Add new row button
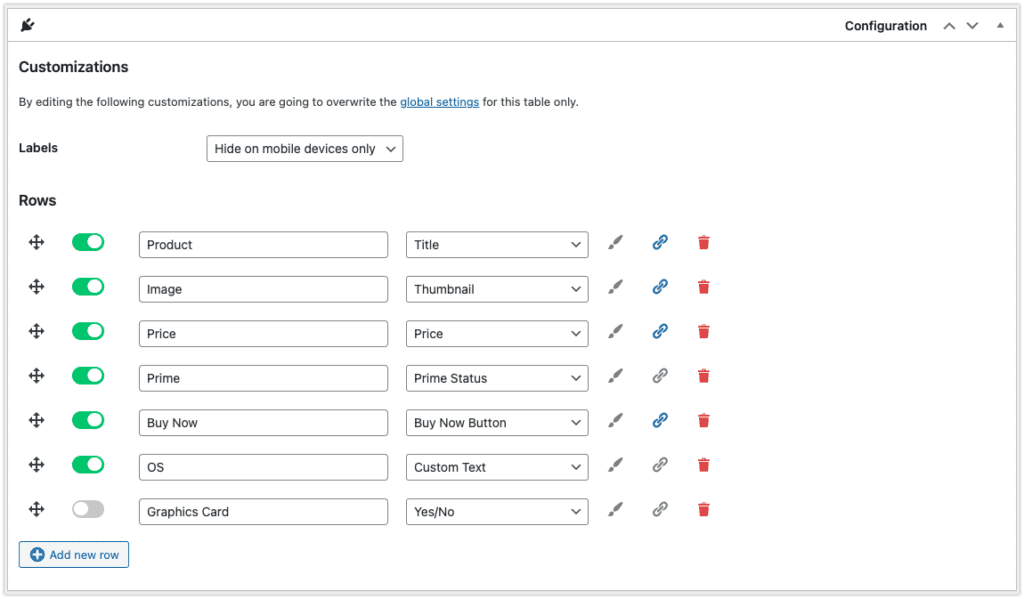Viewport: 1024px width, 599px height. click(74, 555)
